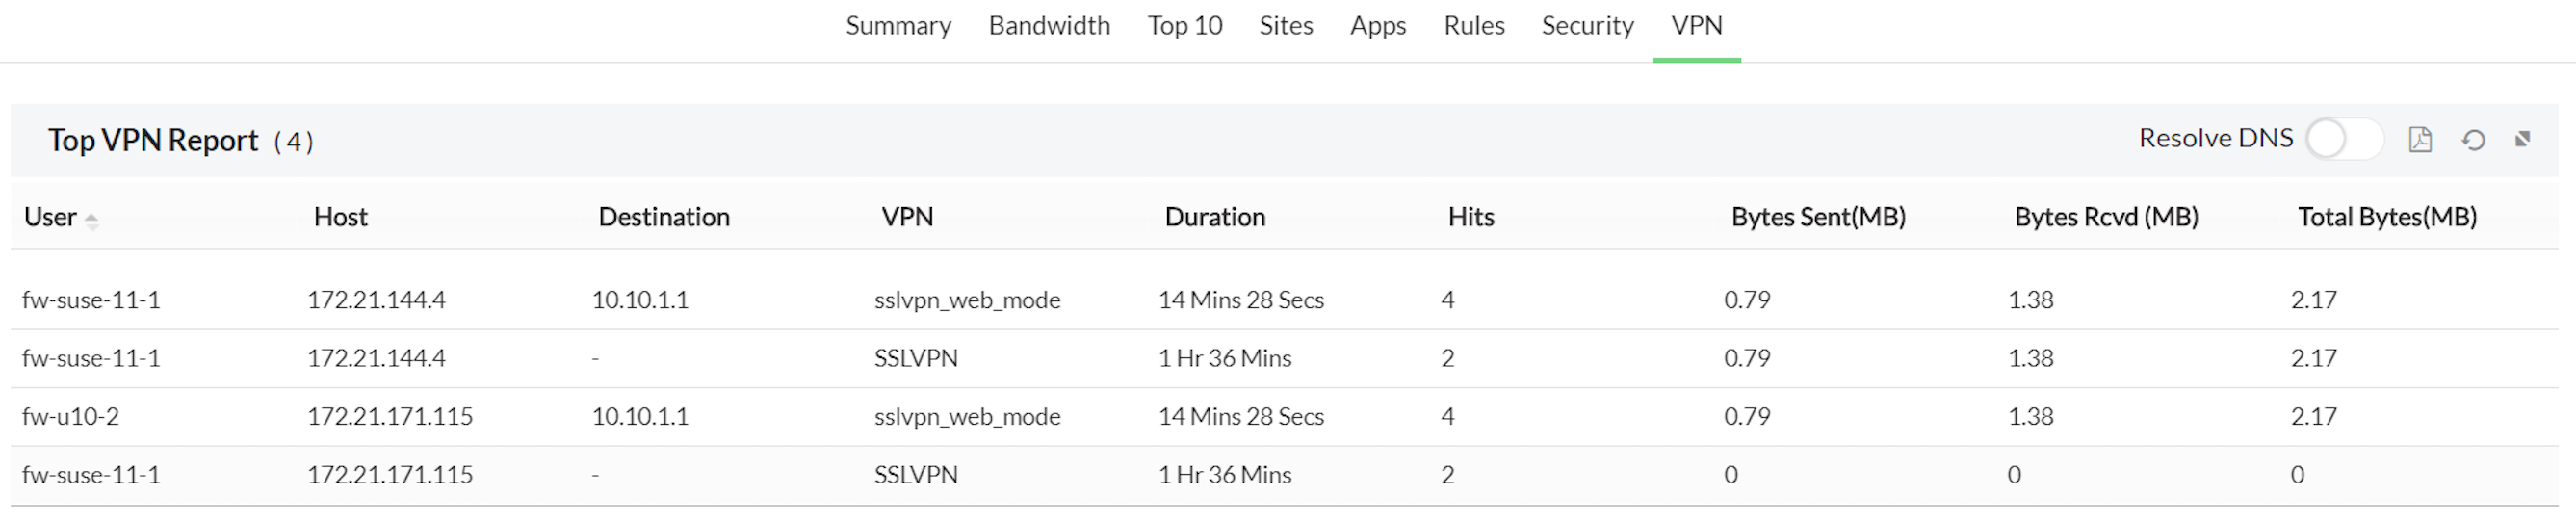Click the Host column header
Image resolution: width=2576 pixels, height=522 pixels.
click(340, 217)
